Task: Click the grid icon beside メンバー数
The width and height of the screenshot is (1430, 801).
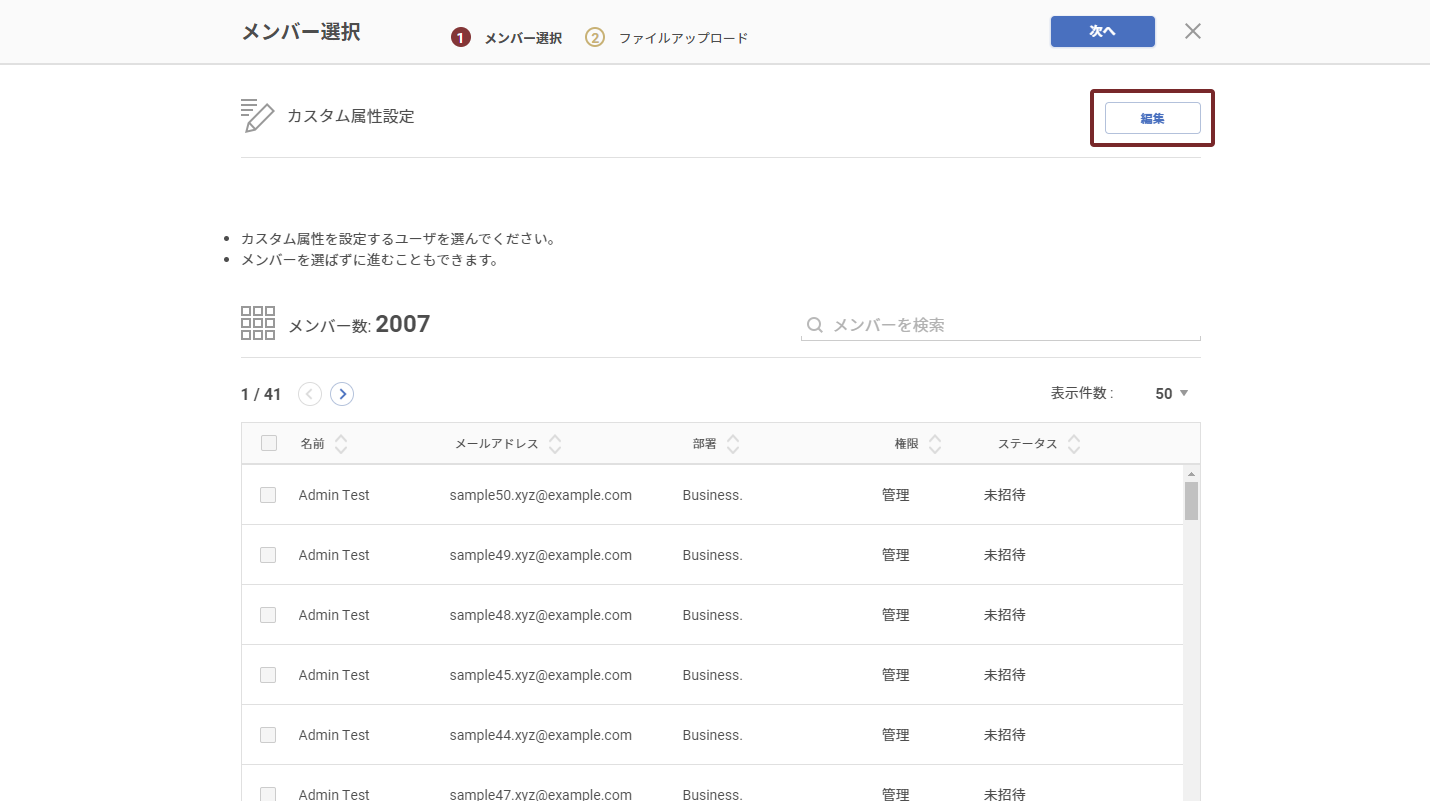Action: pyautogui.click(x=258, y=323)
